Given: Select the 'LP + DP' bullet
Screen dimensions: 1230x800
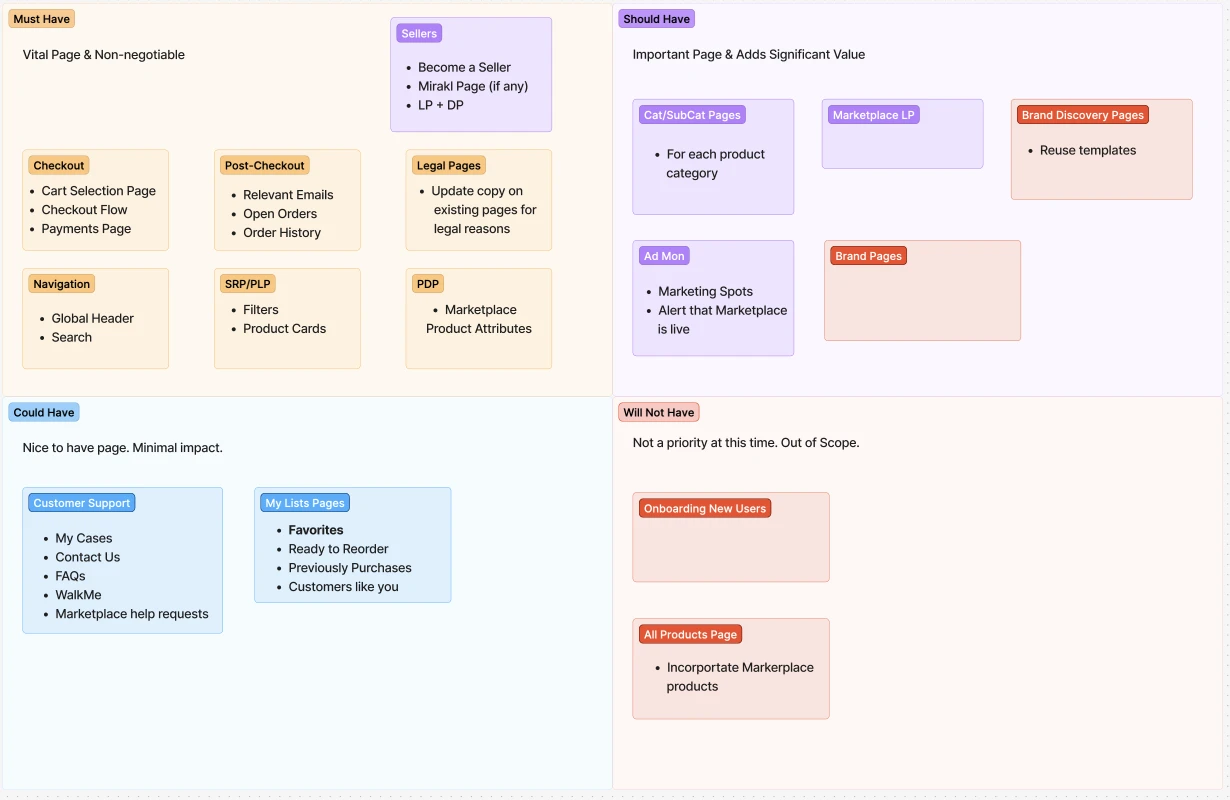Looking at the screenshot, I should [x=441, y=105].
